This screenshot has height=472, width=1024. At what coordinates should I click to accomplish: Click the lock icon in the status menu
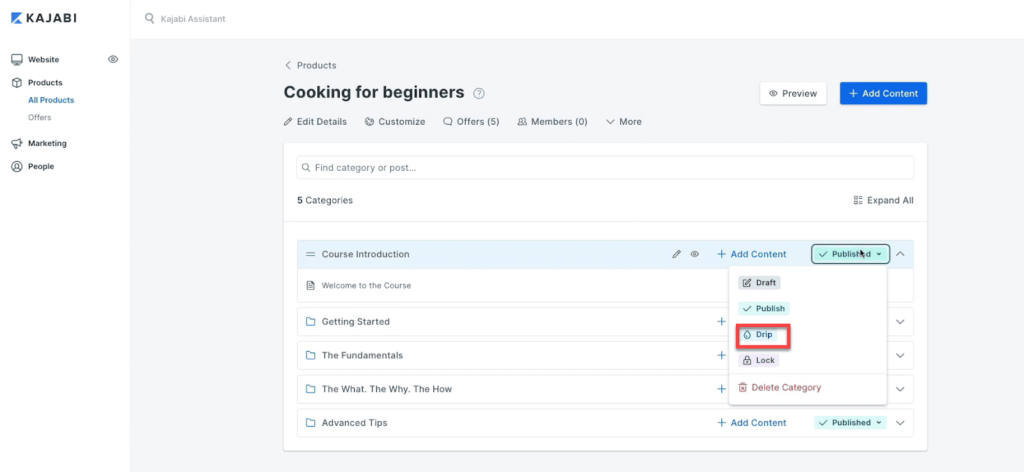(746, 360)
